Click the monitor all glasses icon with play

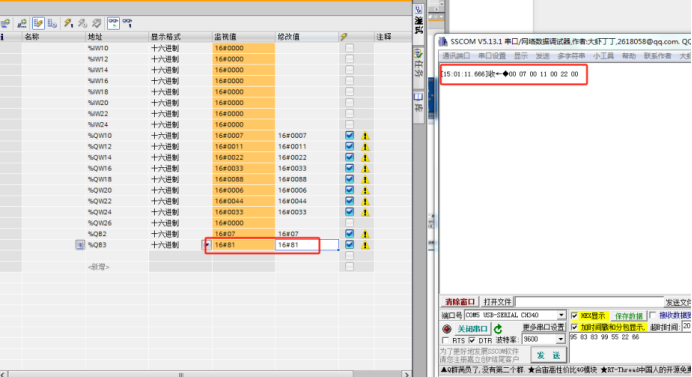tap(113, 23)
